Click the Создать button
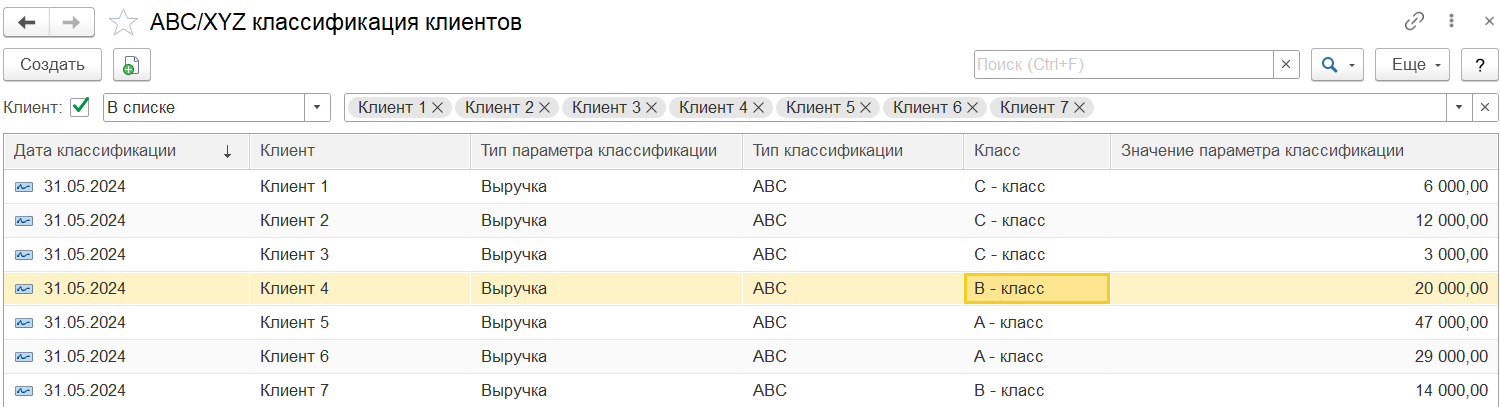 [52, 65]
